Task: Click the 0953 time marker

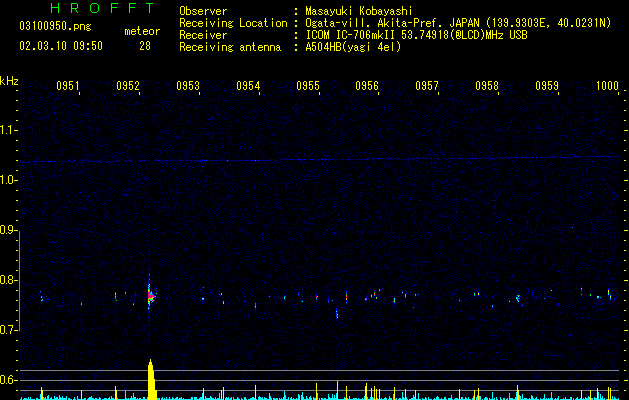Action: pyautogui.click(x=188, y=85)
